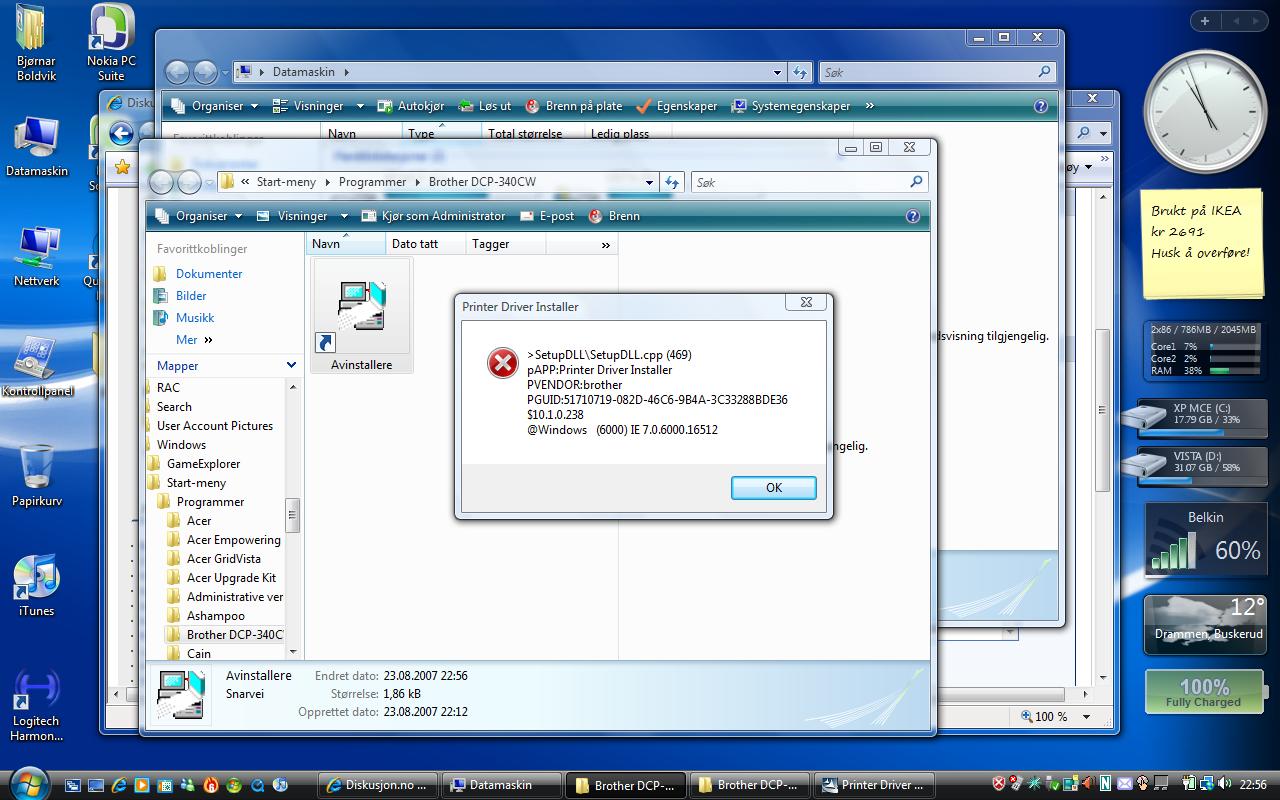The image size is (1280, 800).
Task: Open iTunes desktop icon
Action: tap(36, 585)
